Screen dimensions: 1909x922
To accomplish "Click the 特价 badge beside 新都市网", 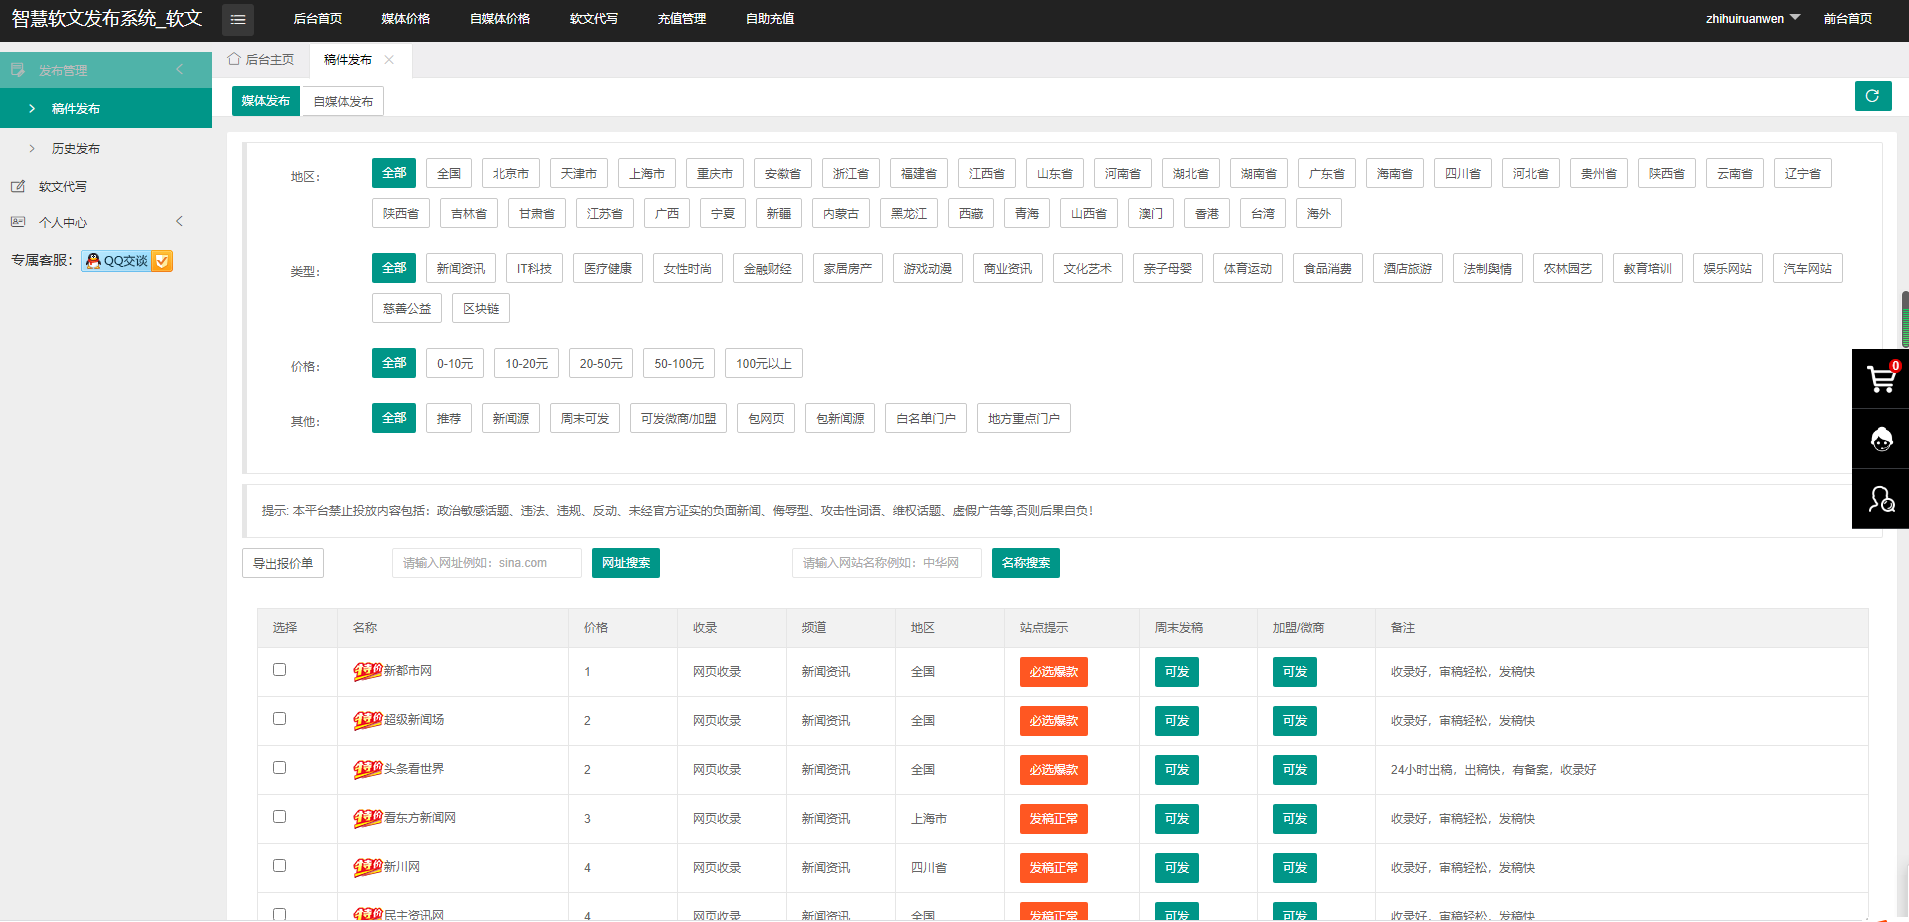I will [367, 671].
